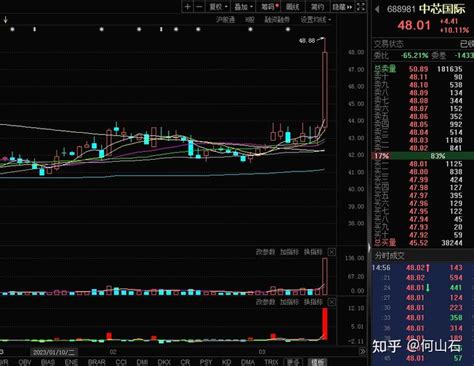Switch to 简约 mode
The width and height of the screenshot is (474, 366).
[317, 7]
